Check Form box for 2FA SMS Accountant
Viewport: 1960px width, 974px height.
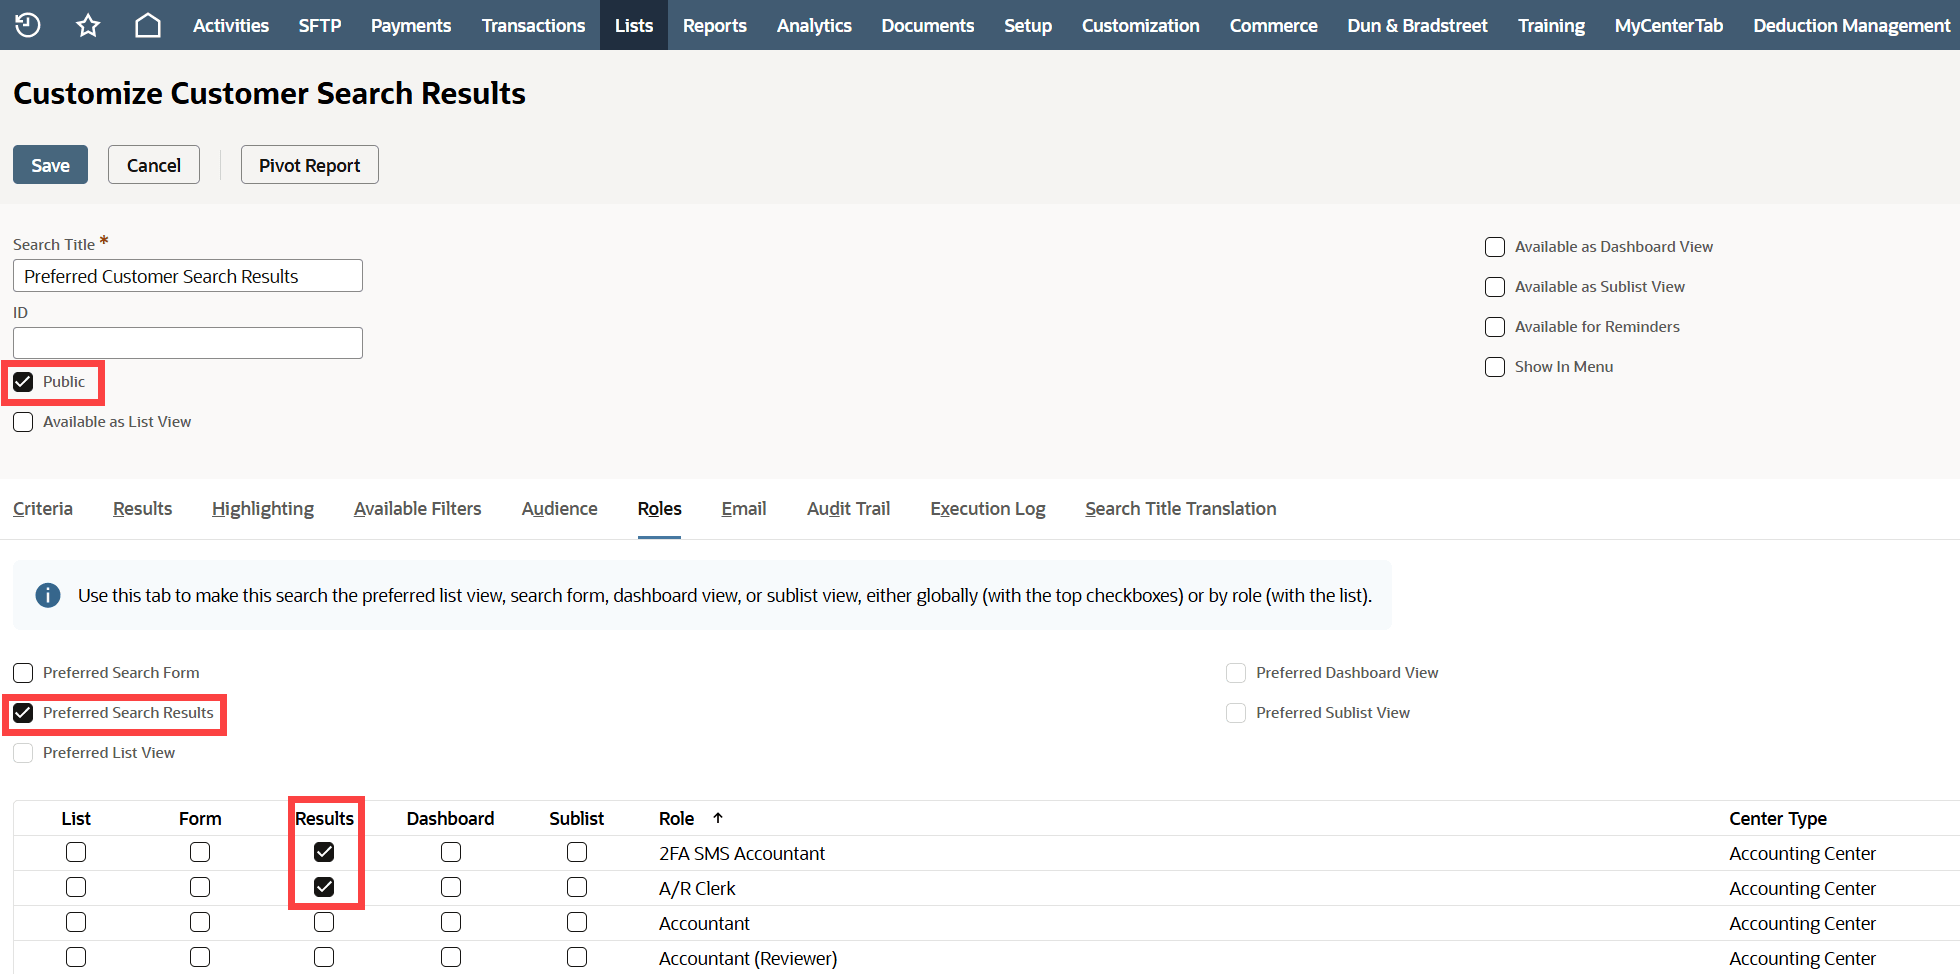pos(200,852)
